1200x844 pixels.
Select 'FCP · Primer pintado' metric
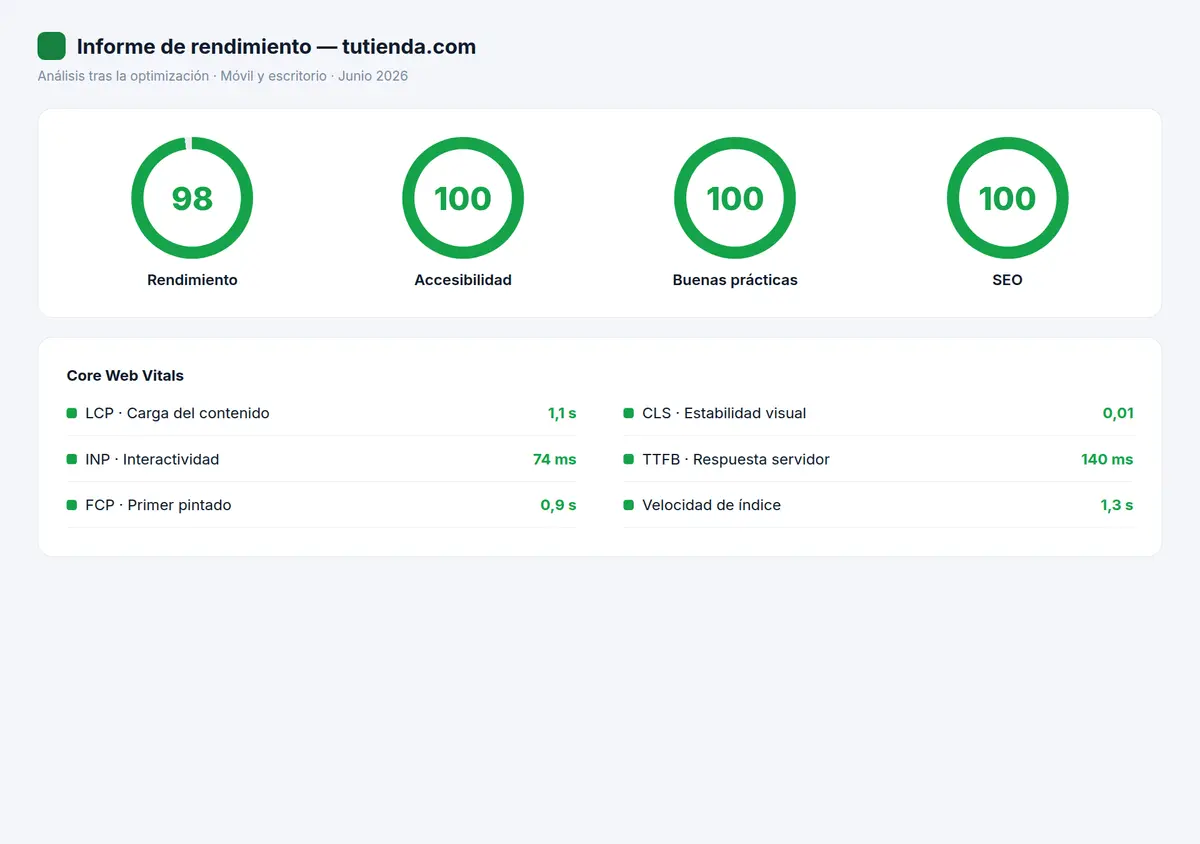[158, 505]
